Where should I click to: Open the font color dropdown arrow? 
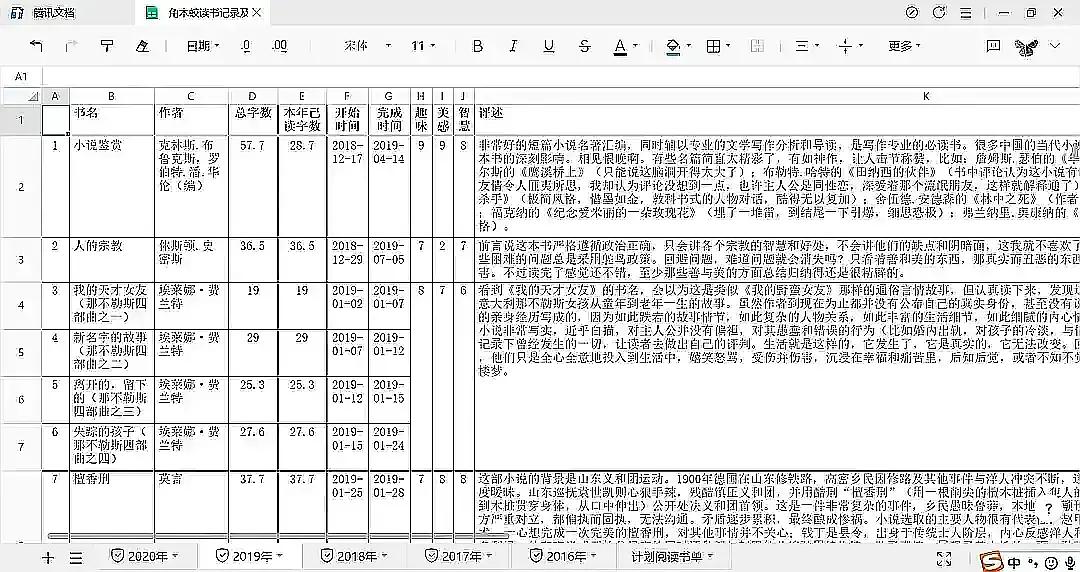pos(634,46)
